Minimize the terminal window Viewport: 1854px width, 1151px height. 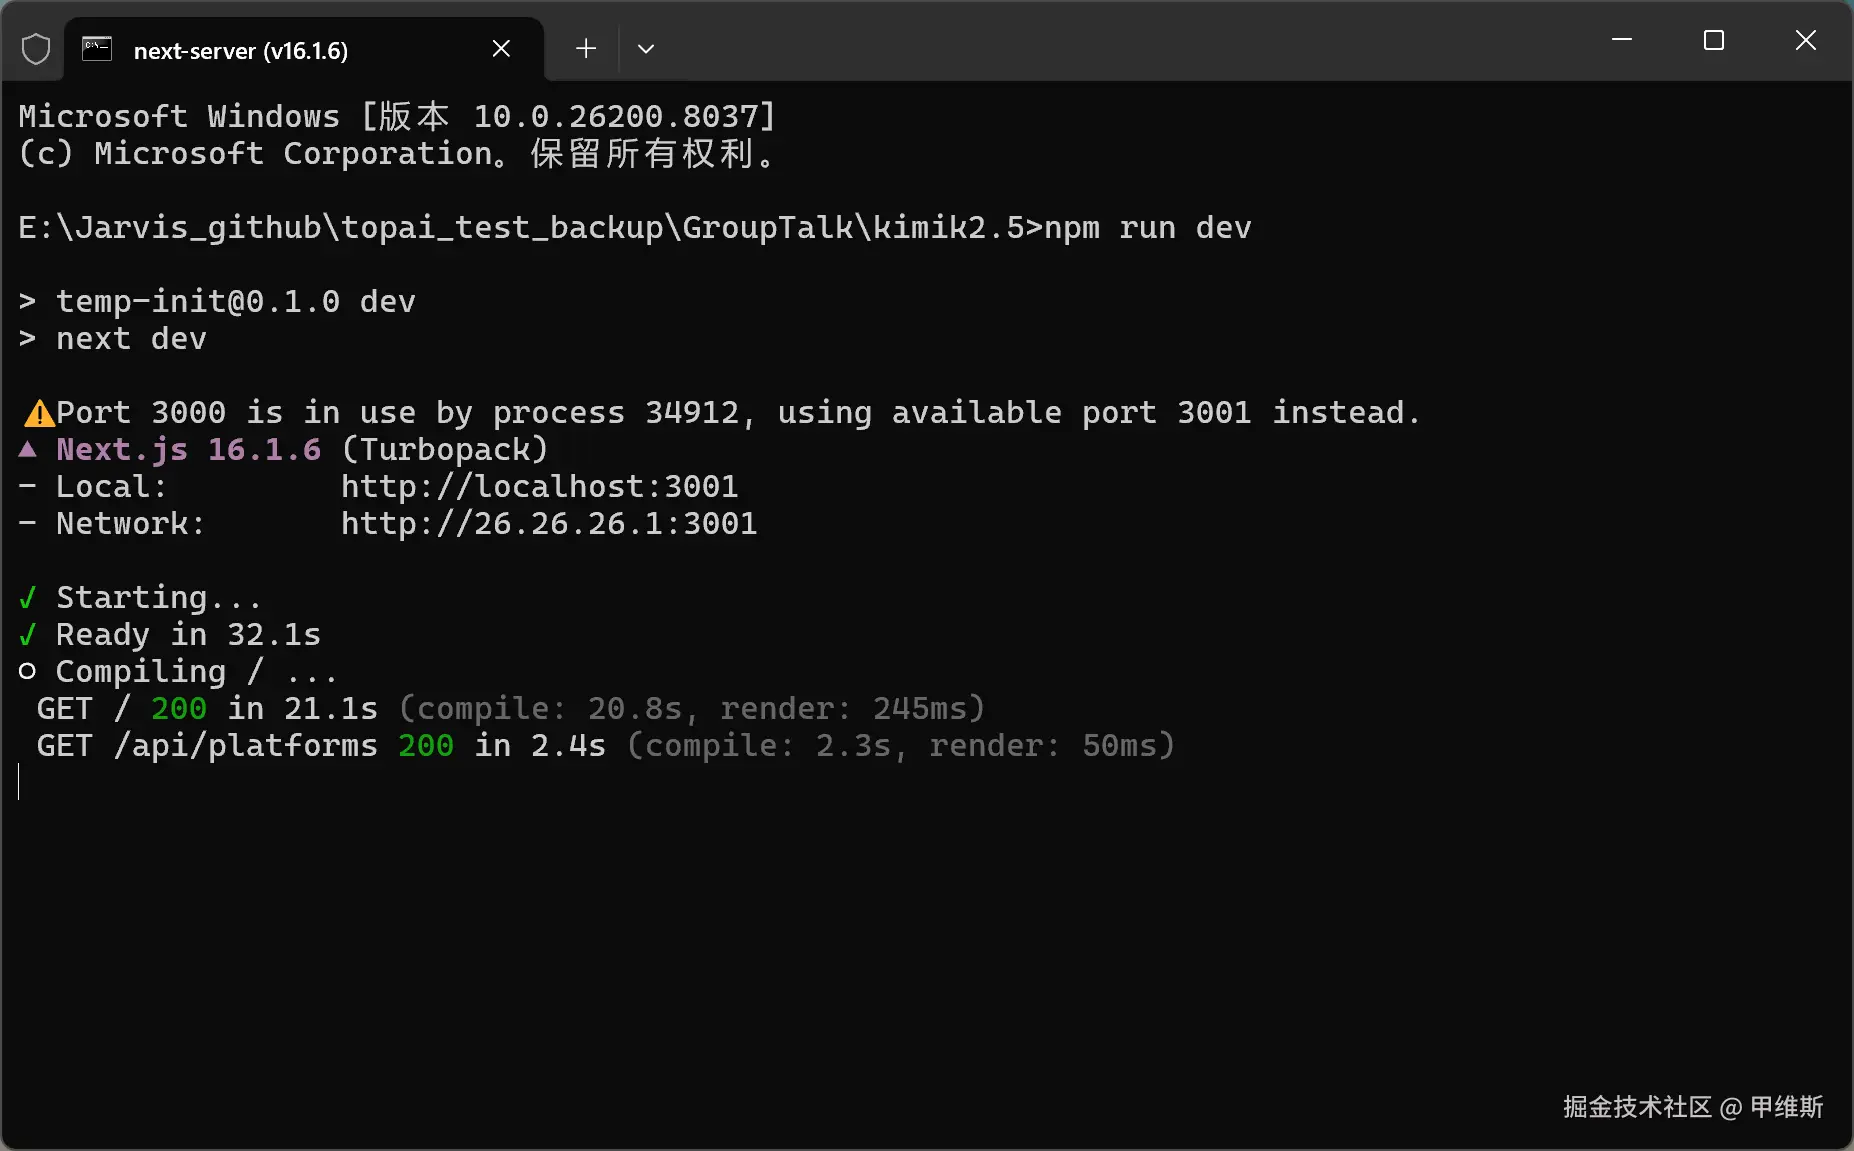[1622, 40]
